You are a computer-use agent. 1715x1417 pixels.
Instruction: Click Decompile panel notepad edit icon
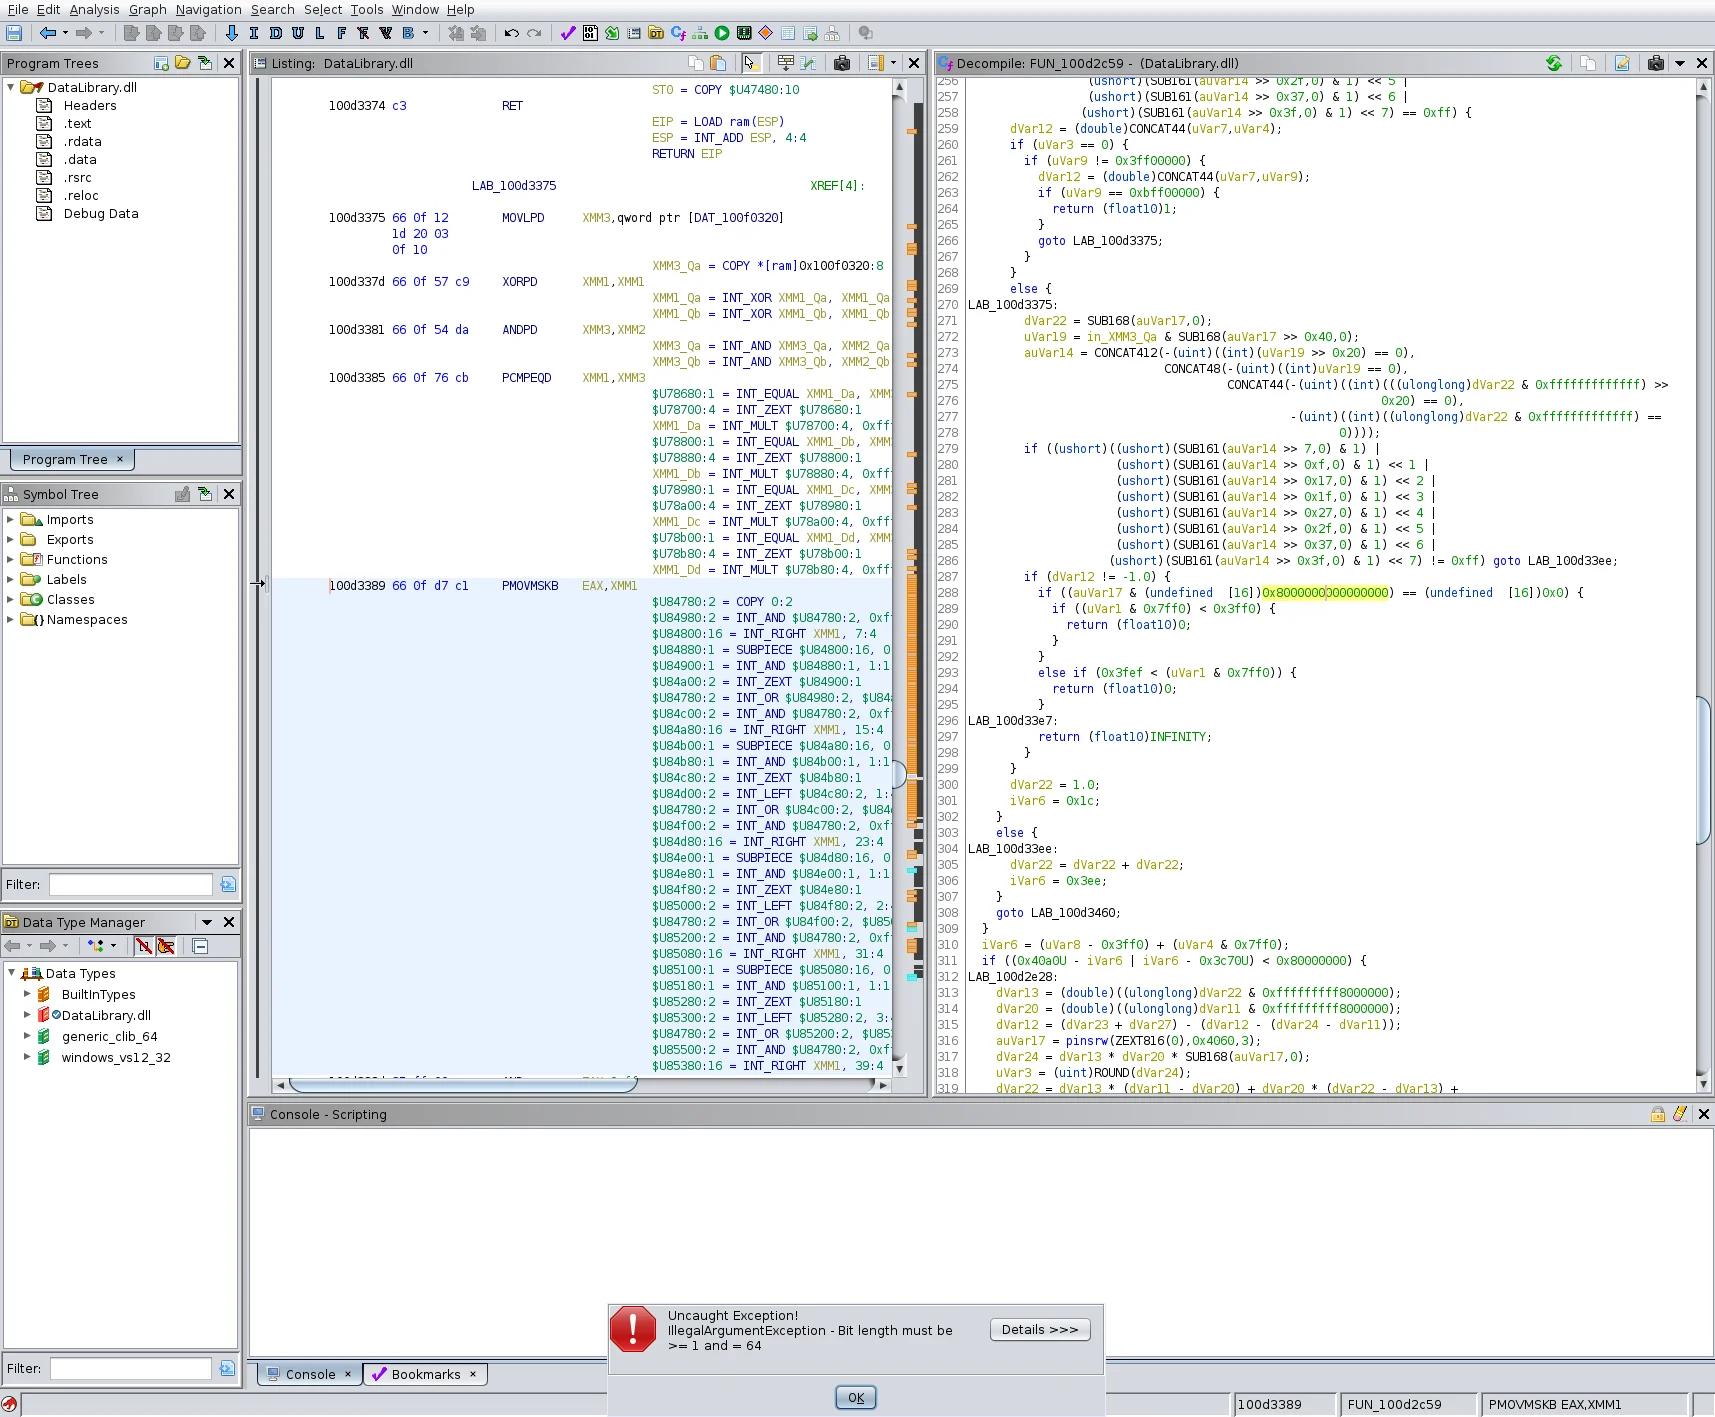click(1622, 63)
